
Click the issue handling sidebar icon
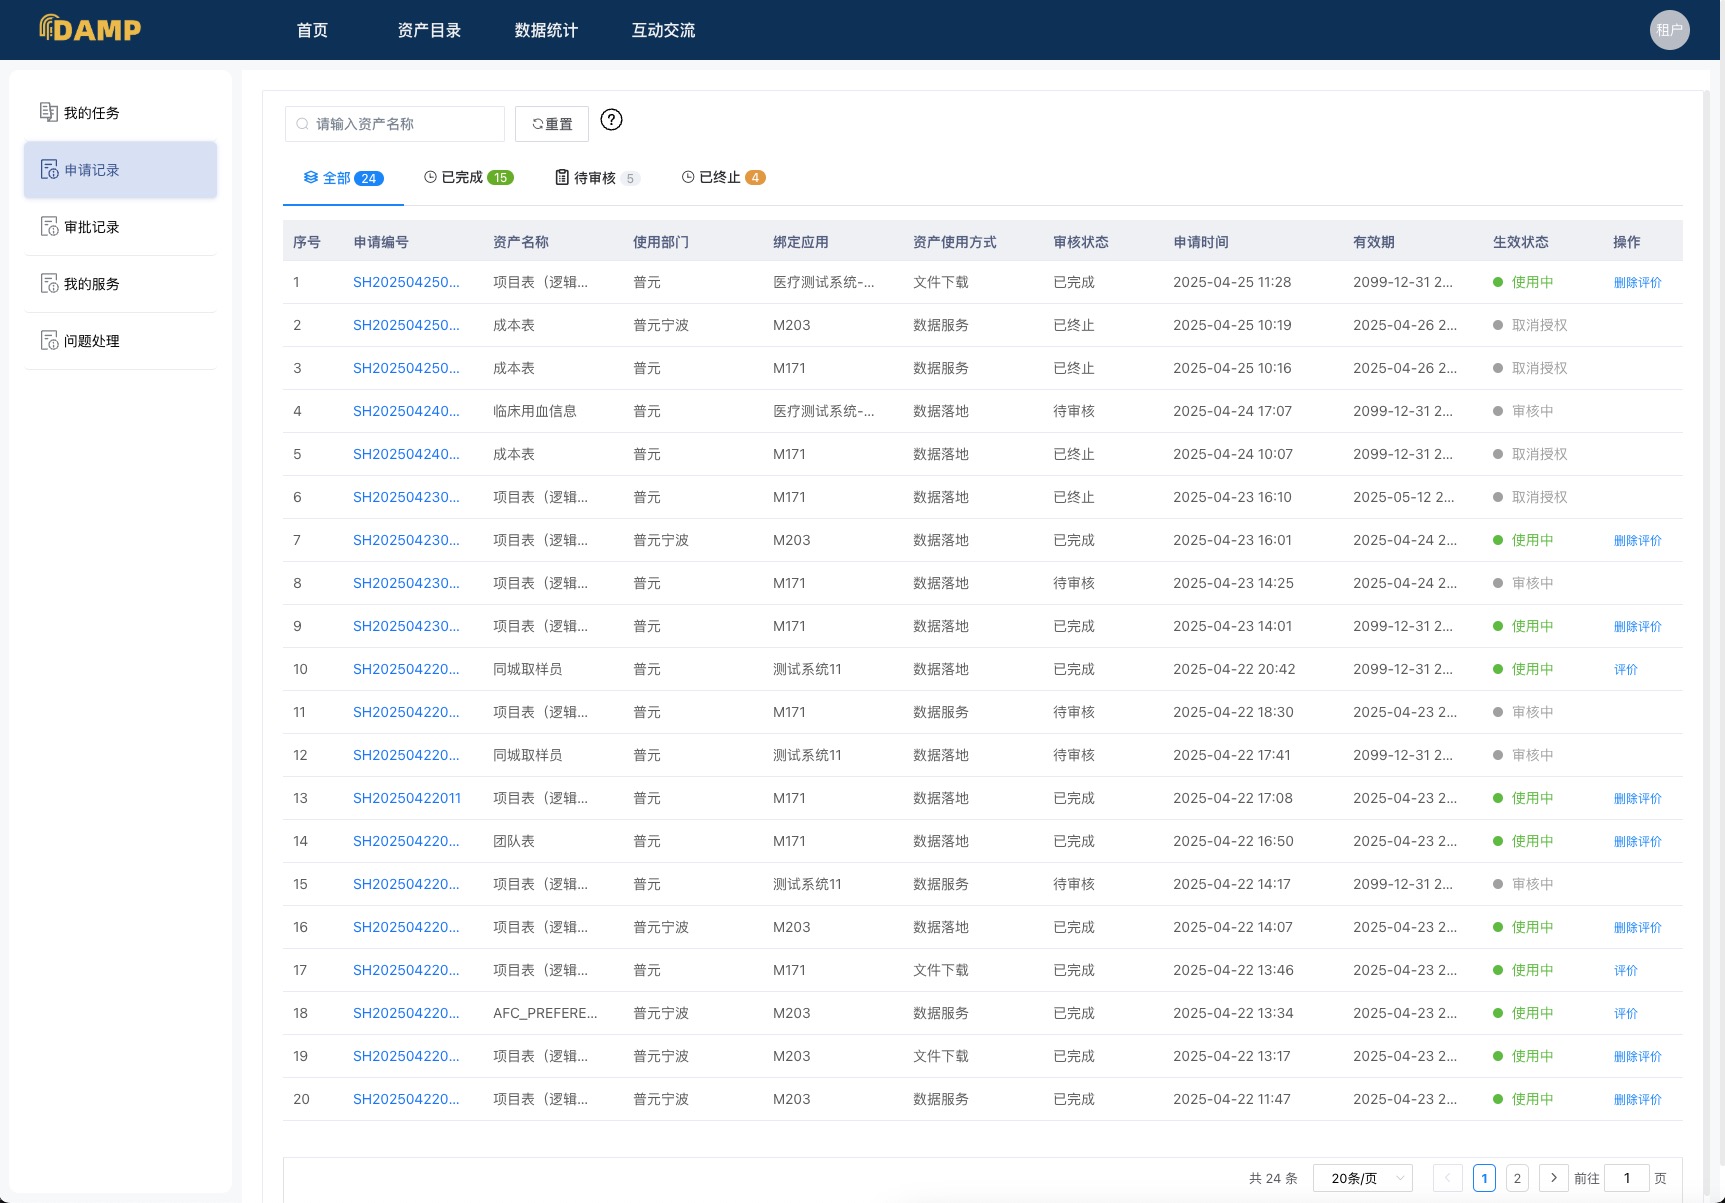point(48,341)
